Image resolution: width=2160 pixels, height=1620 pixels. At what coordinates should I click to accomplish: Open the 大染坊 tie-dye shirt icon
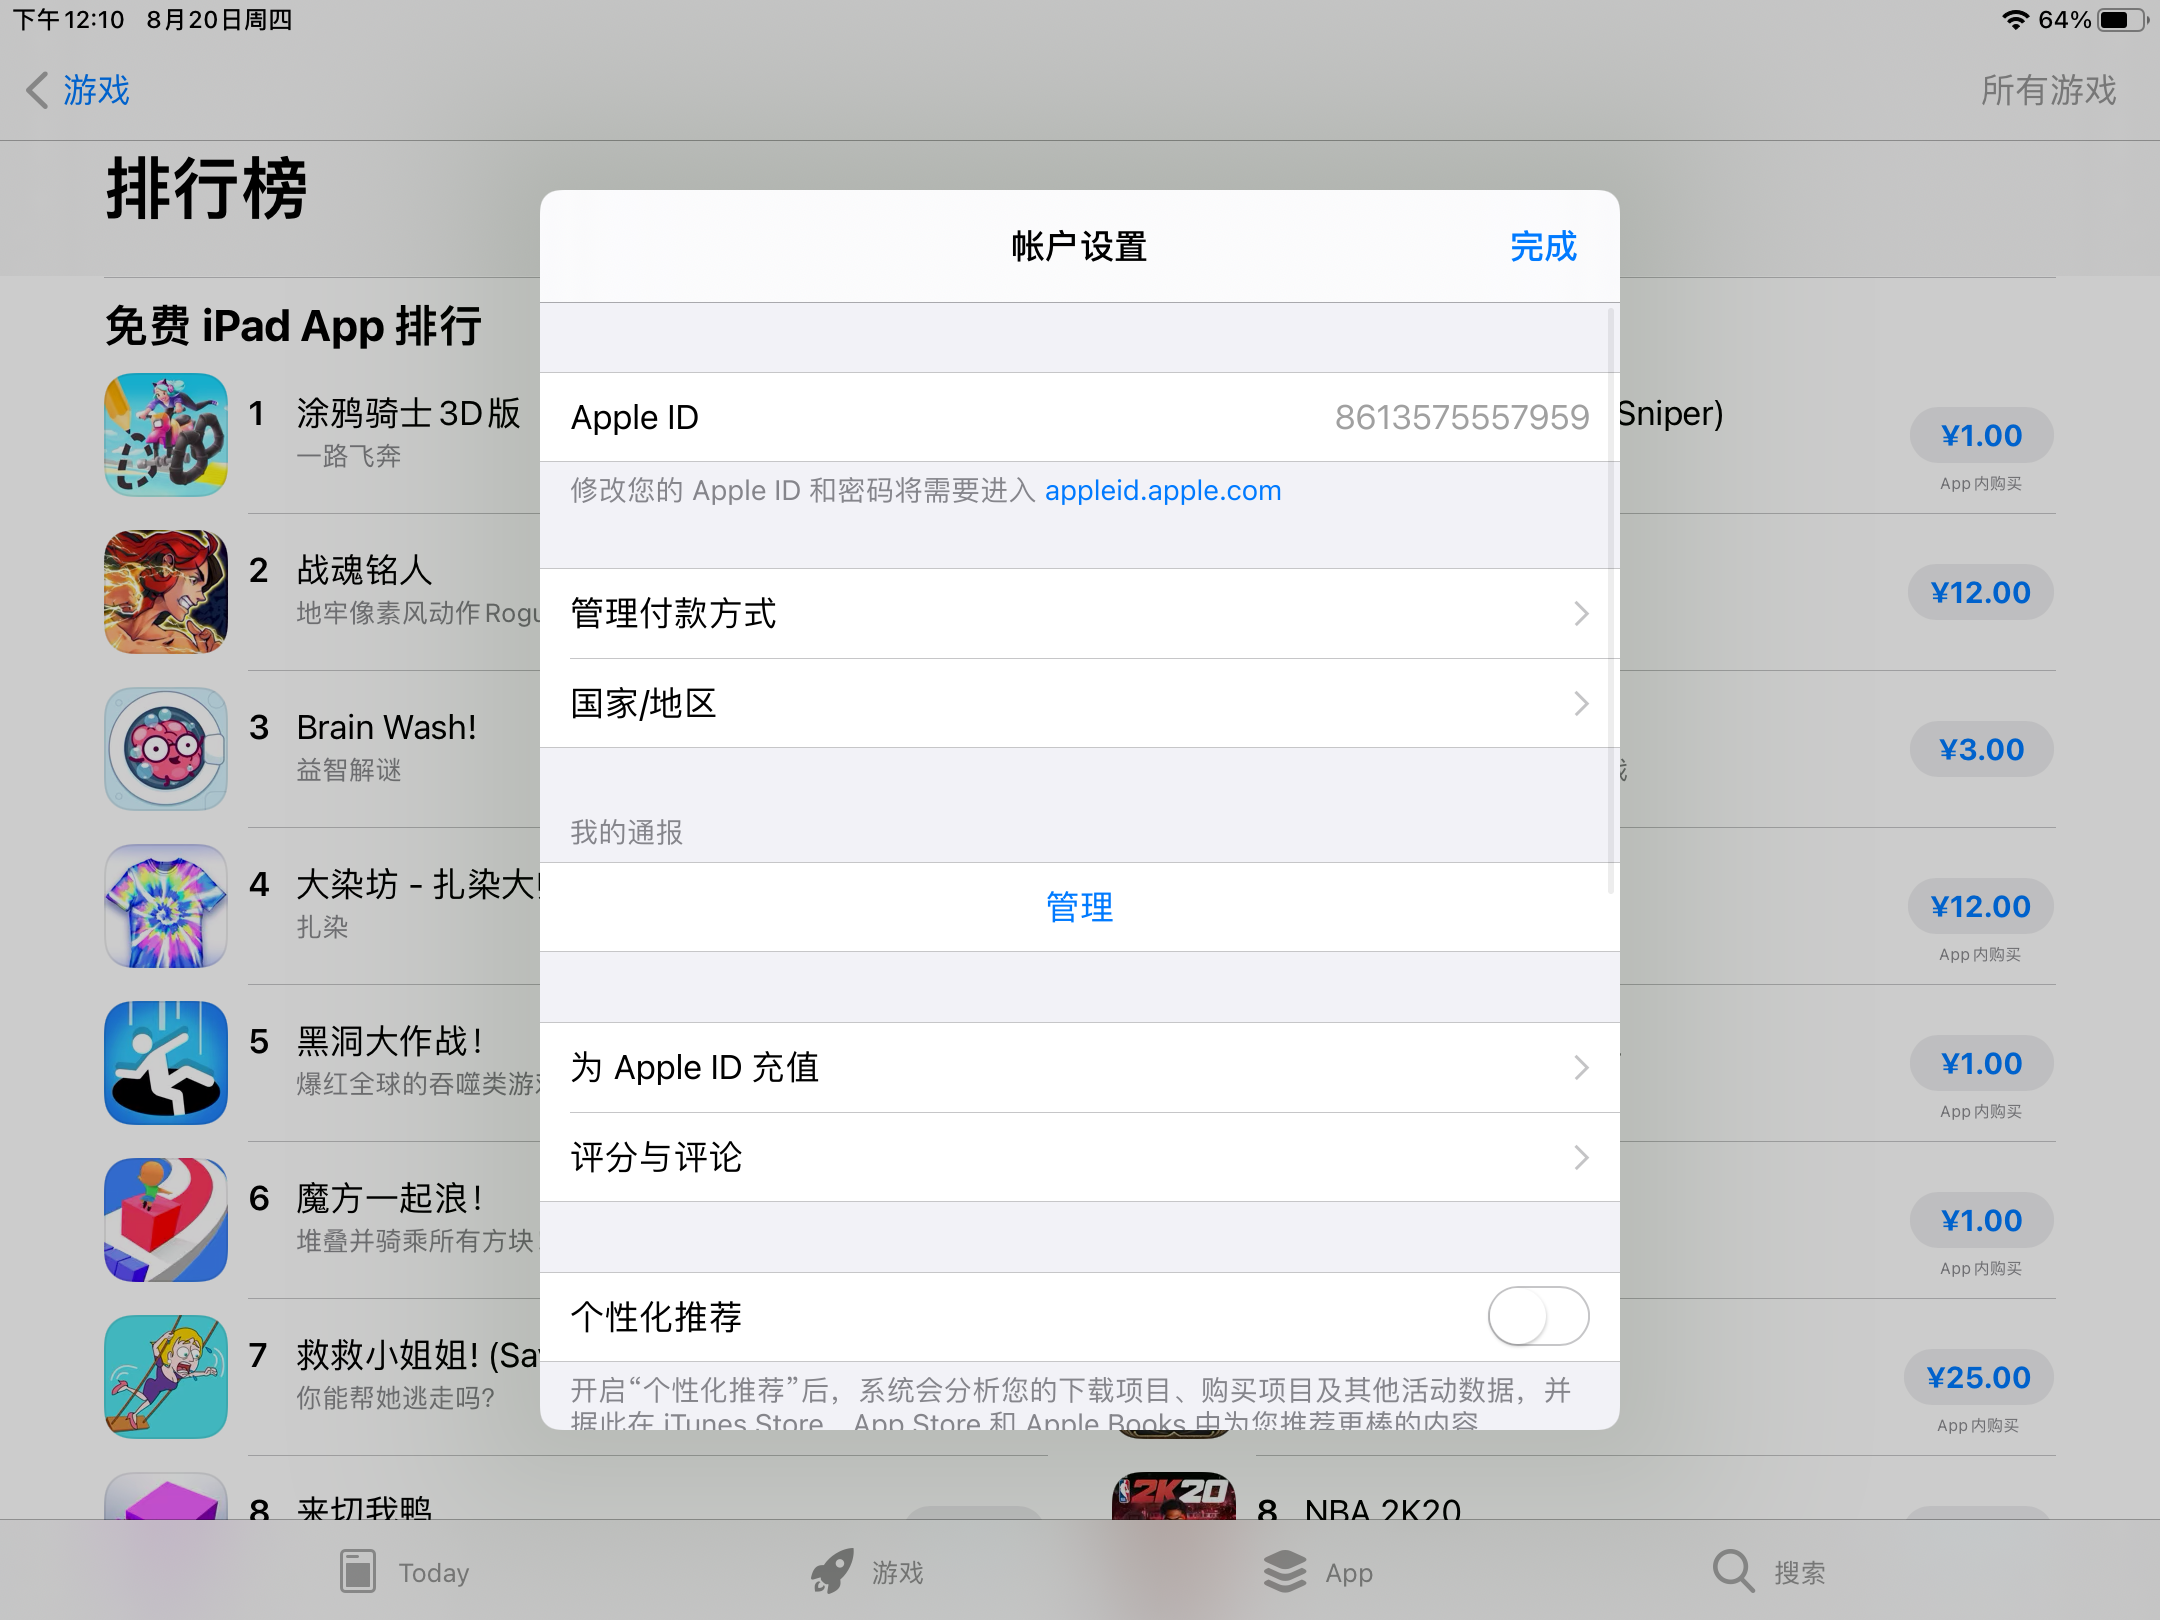tap(166, 906)
